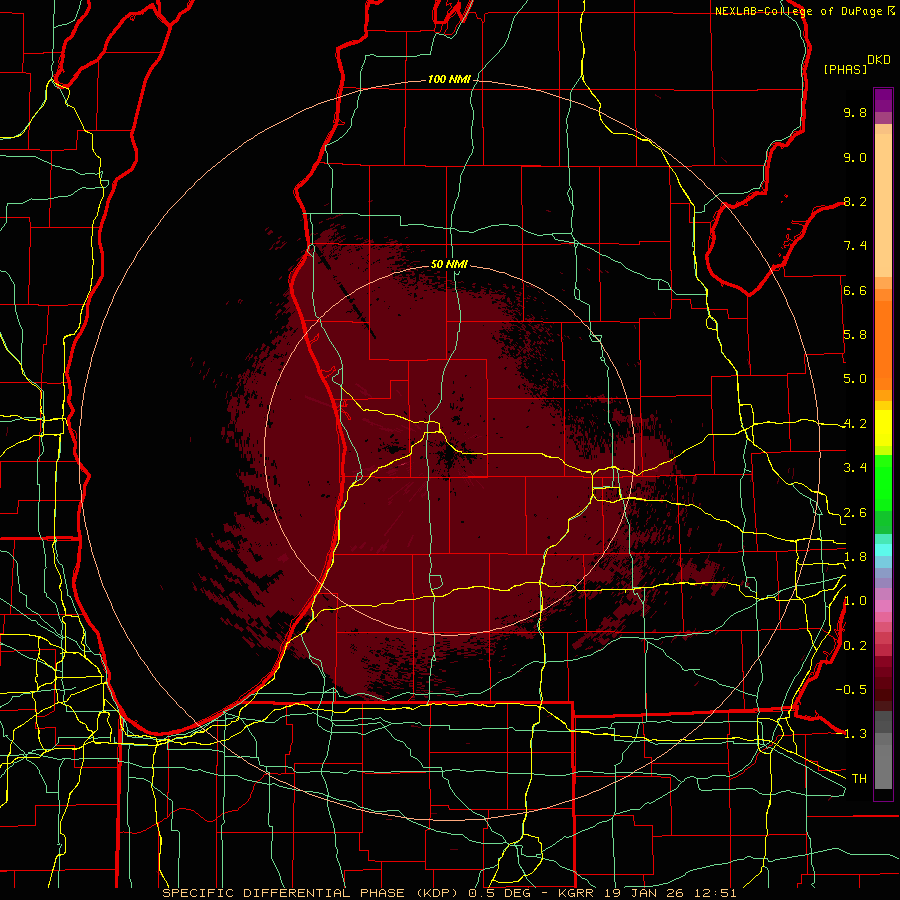Click the 8.2 legend value
This screenshot has width=900, height=900.
[x=855, y=201]
